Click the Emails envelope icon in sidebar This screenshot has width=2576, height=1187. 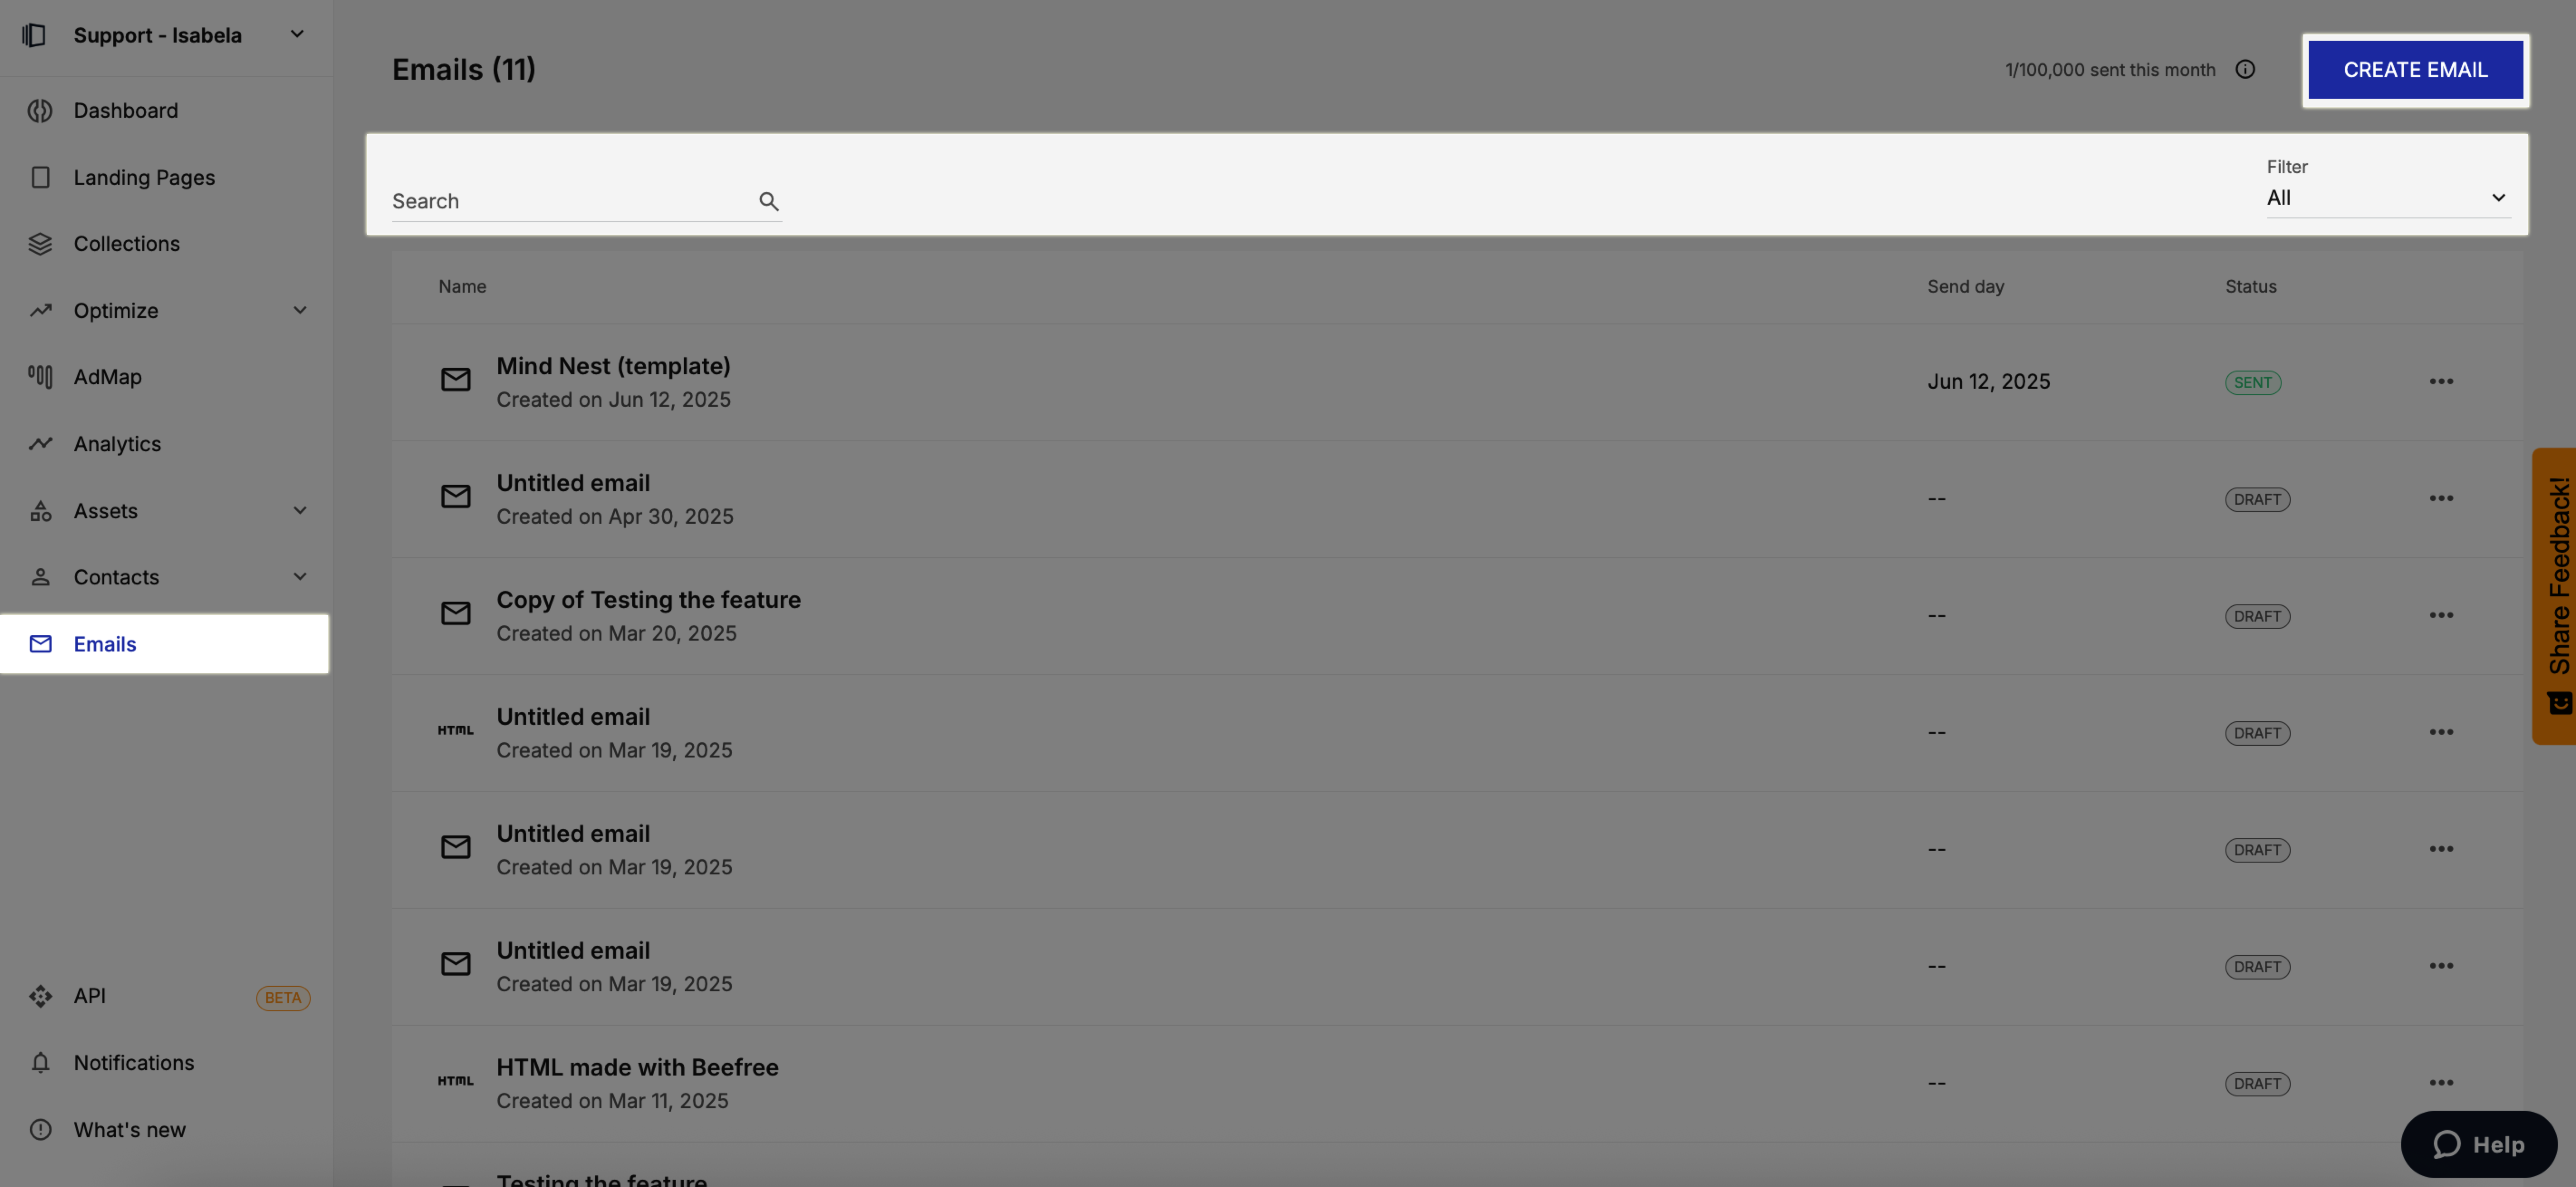click(x=40, y=644)
